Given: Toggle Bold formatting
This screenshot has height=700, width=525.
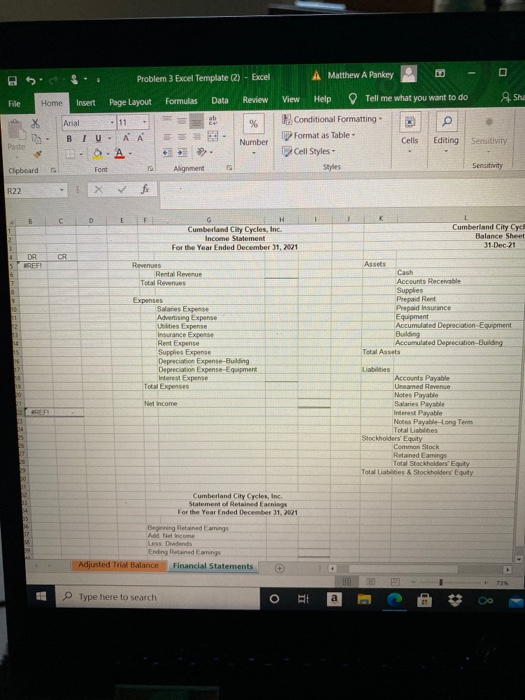Looking at the screenshot, I should click(x=69, y=139).
